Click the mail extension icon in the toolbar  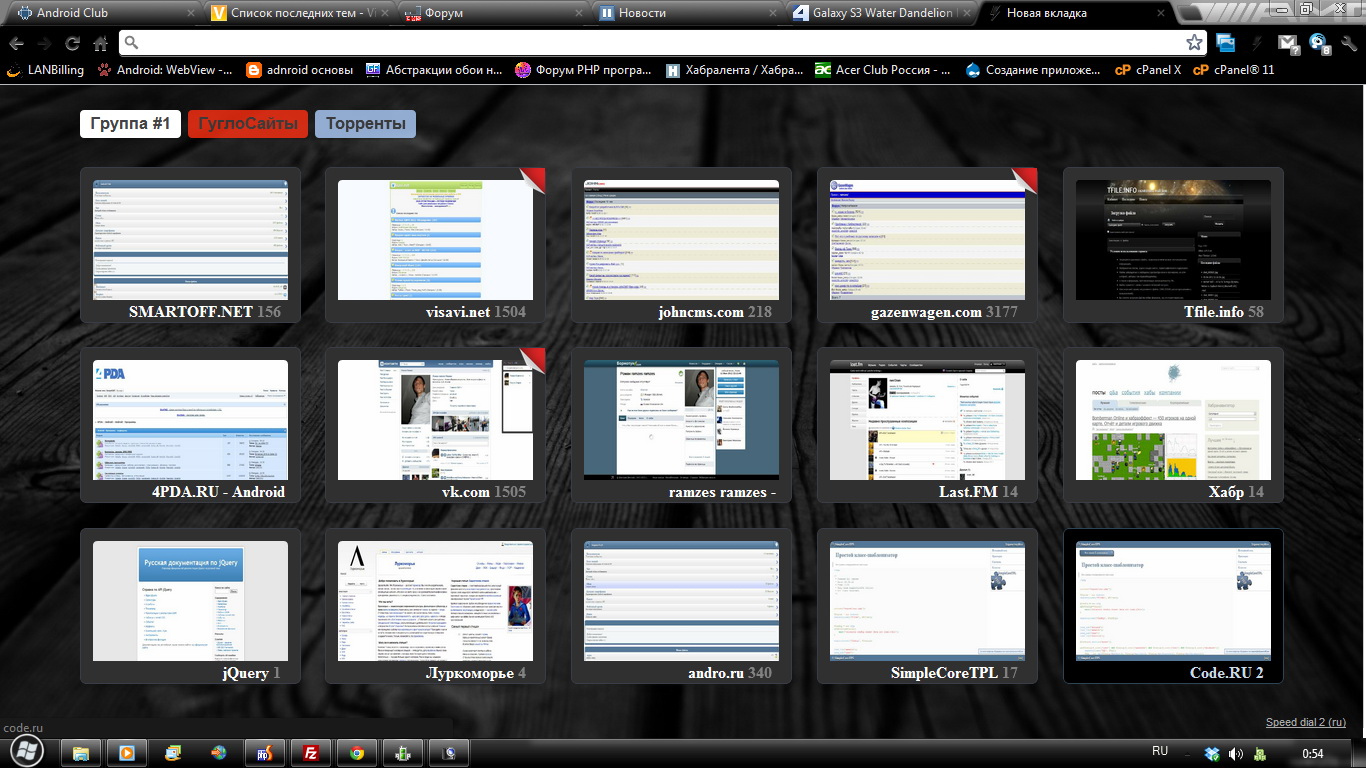click(1288, 43)
